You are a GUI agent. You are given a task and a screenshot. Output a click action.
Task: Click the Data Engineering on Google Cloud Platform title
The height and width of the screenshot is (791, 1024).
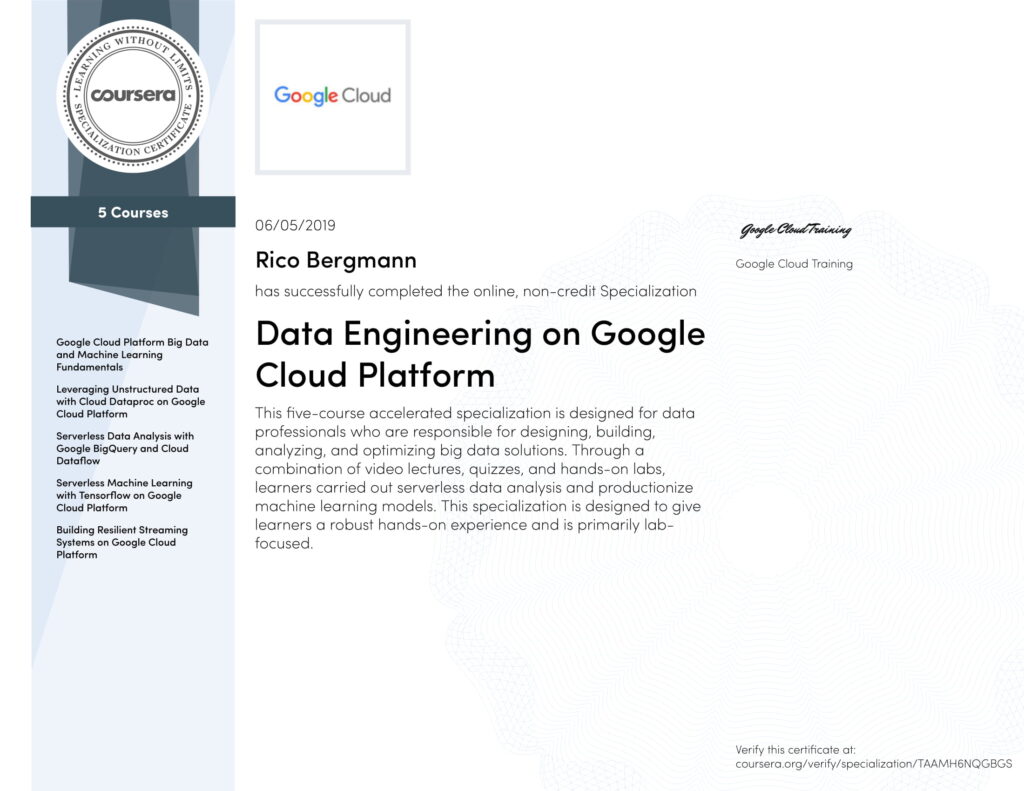click(480, 353)
